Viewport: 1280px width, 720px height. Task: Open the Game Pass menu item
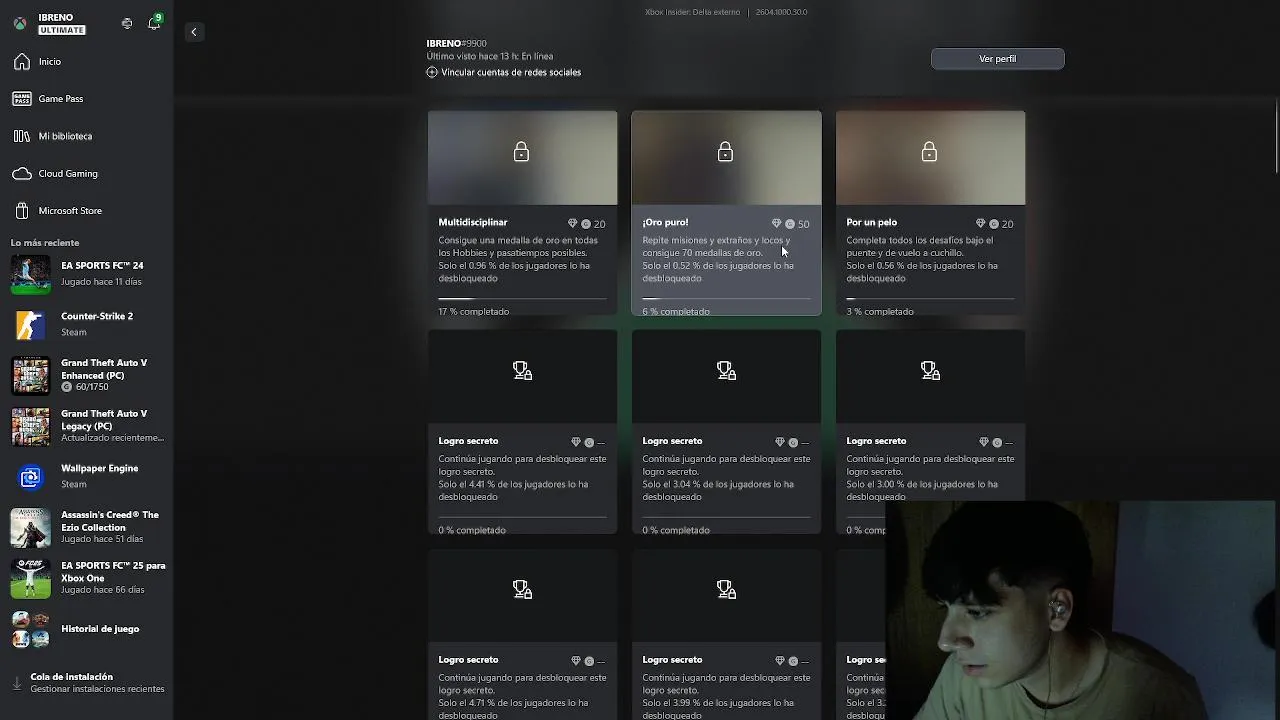coord(87,99)
